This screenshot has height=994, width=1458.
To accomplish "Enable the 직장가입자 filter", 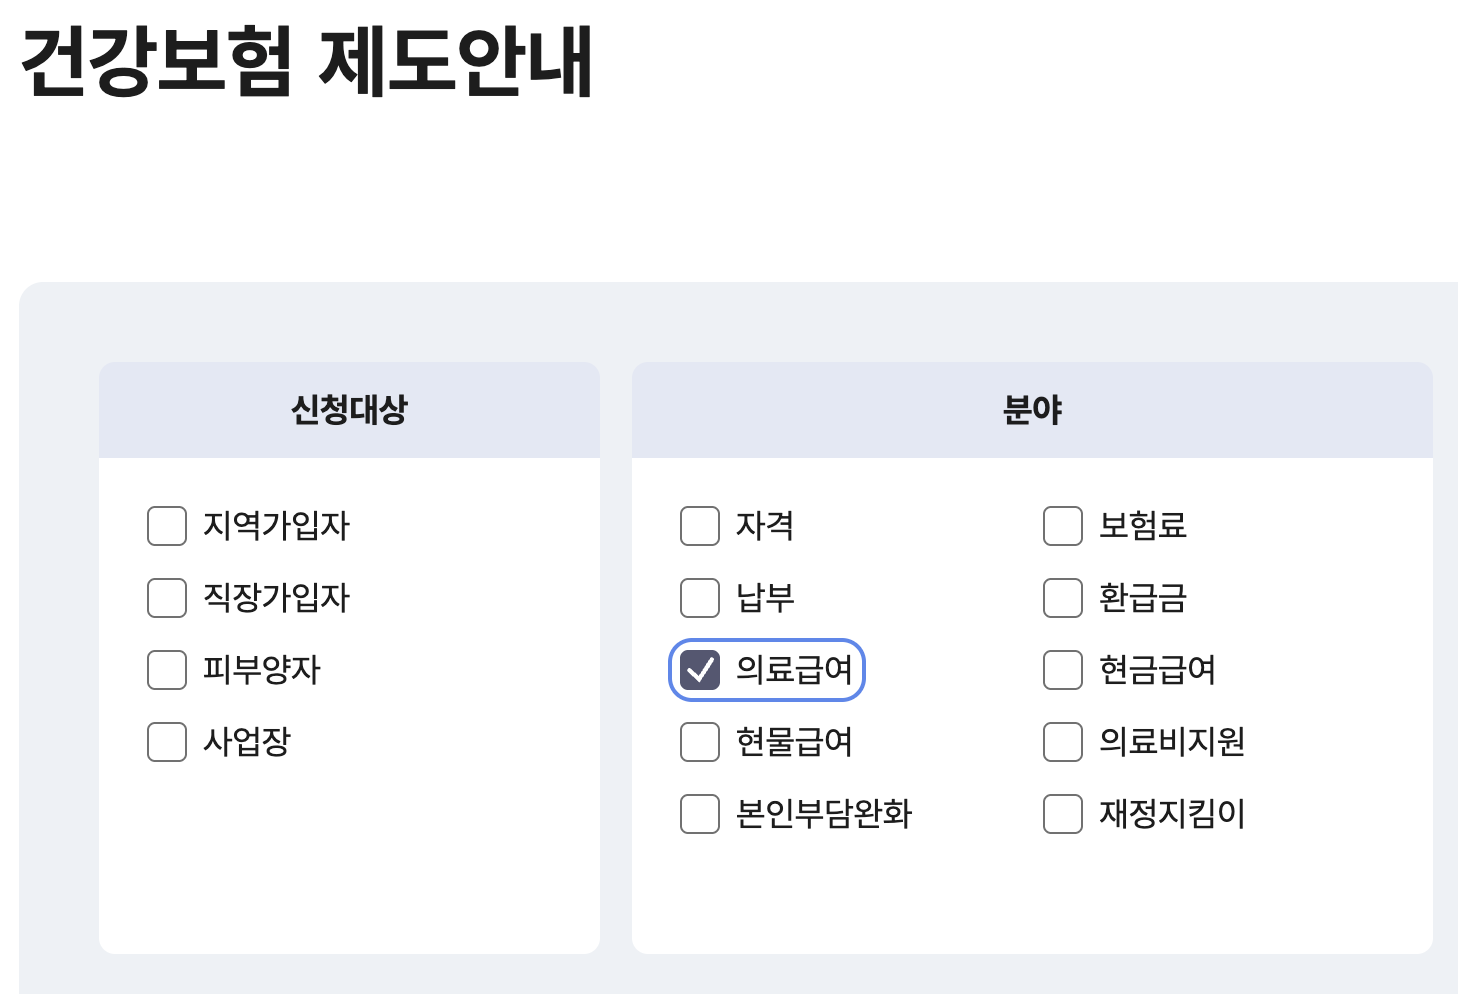I will pyautogui.click(x=166, y=598).
